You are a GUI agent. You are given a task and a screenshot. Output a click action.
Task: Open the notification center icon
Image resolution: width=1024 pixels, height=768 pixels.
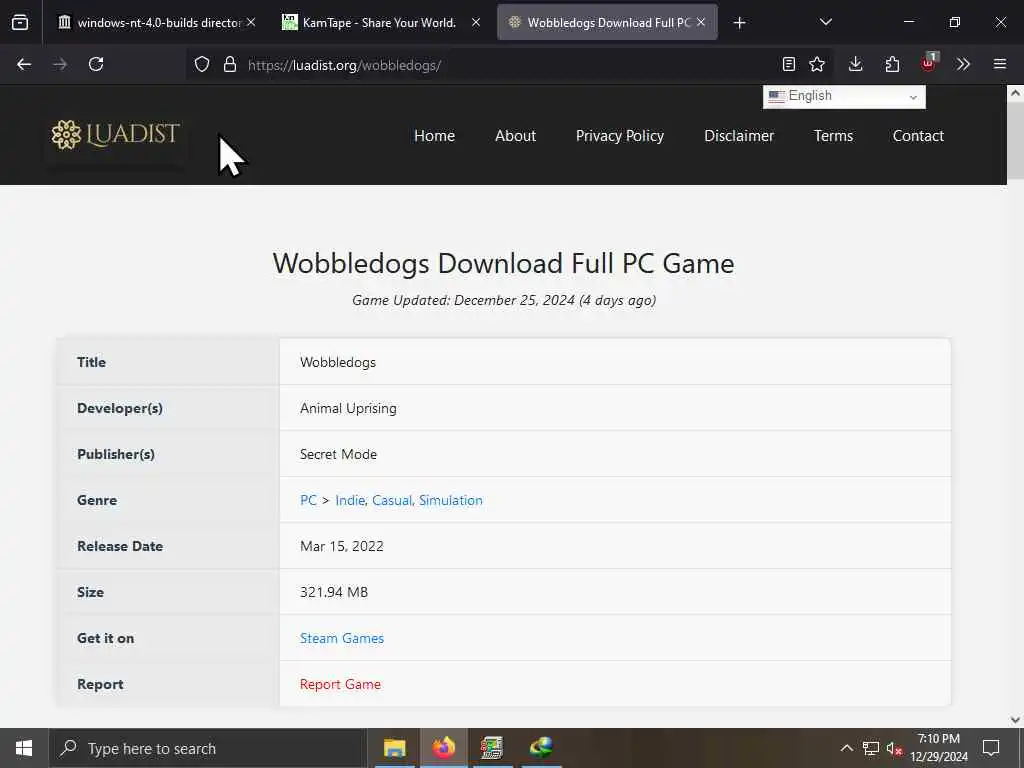click(x=991, y=748)
